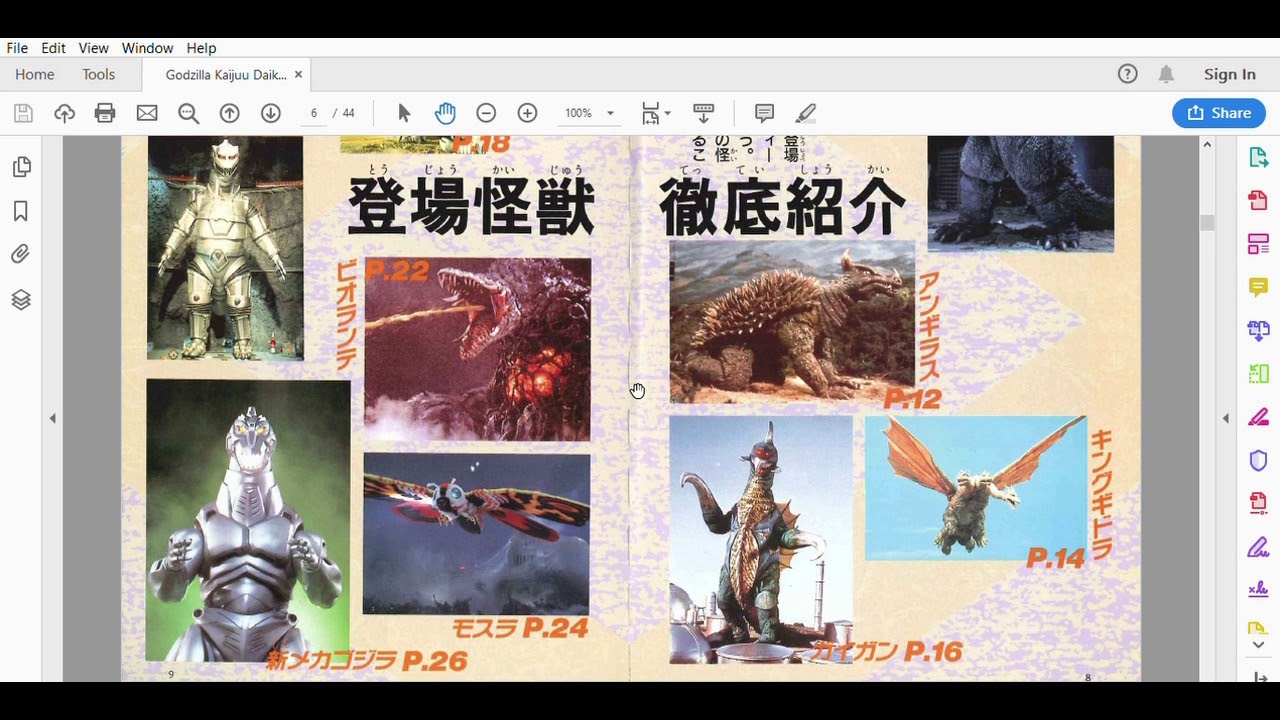The image size is (1280, 720).
Task: Open the blue Request Signatures tool
Action: pos(1258,590)
